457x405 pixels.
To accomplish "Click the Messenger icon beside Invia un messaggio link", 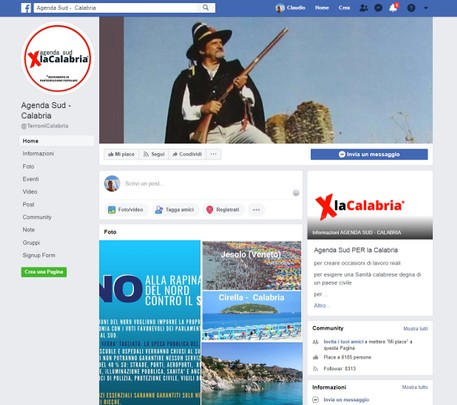I will [315, 399].
